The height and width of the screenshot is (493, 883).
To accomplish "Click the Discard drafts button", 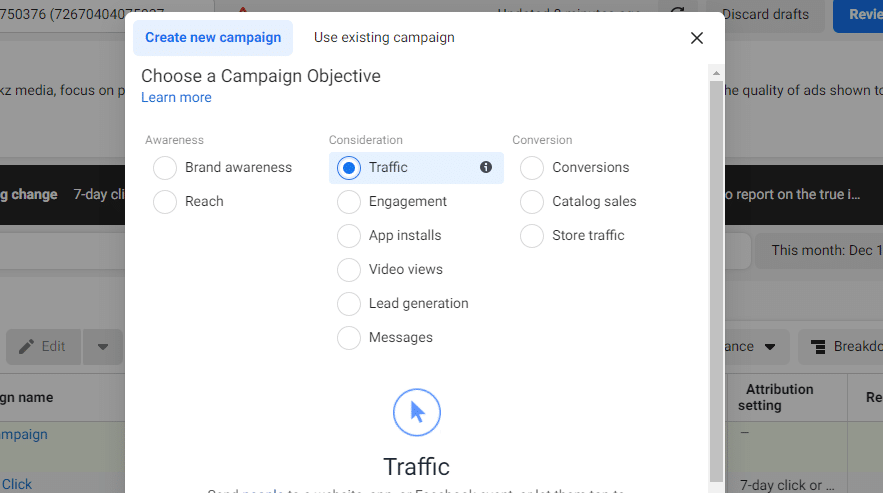I will tap(767, 13).
